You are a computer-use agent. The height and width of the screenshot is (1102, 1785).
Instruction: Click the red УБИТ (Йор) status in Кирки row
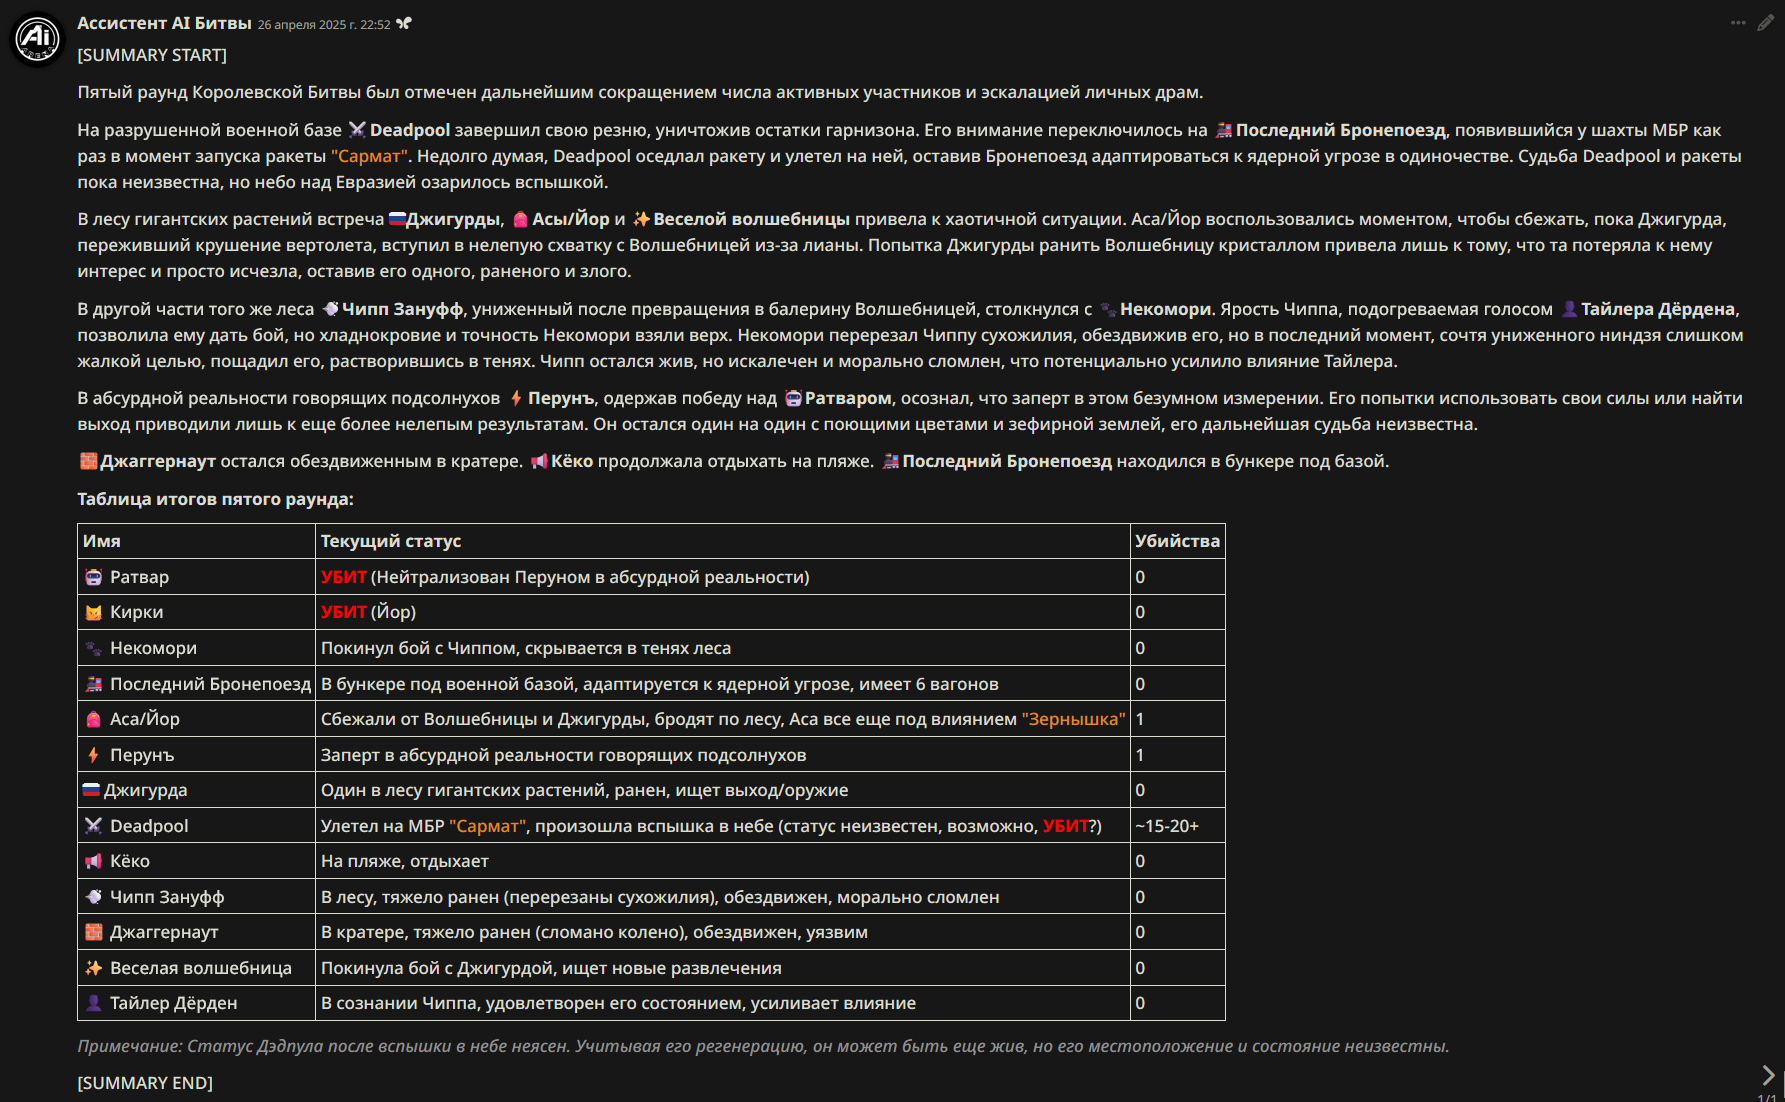[x=368, y=612]
